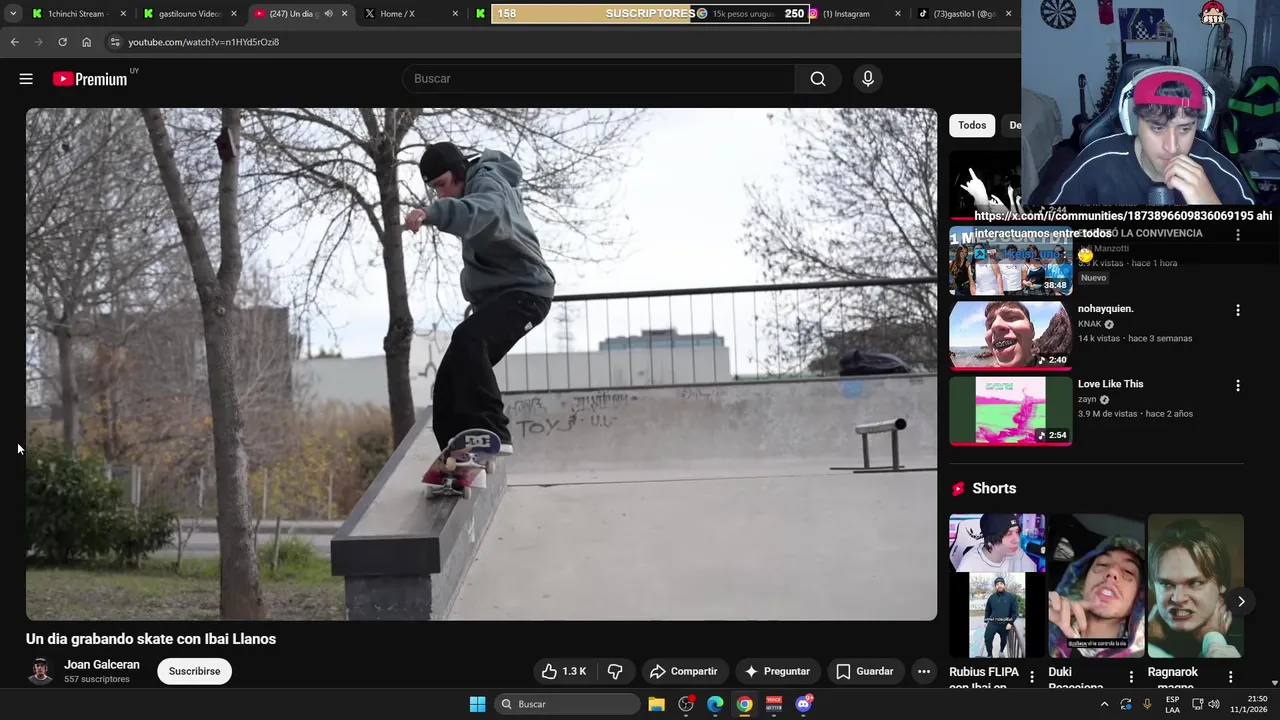1280x720 pixels.
Task: Open browser home page icon
Action: [86, 42]
